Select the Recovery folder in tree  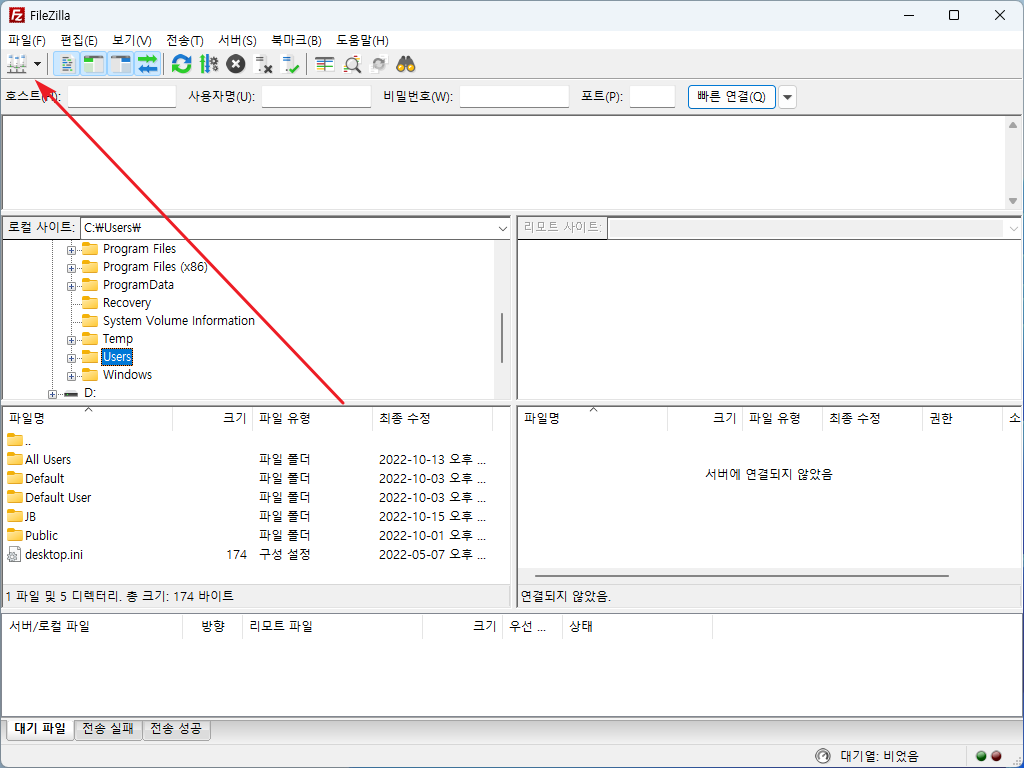127,303
